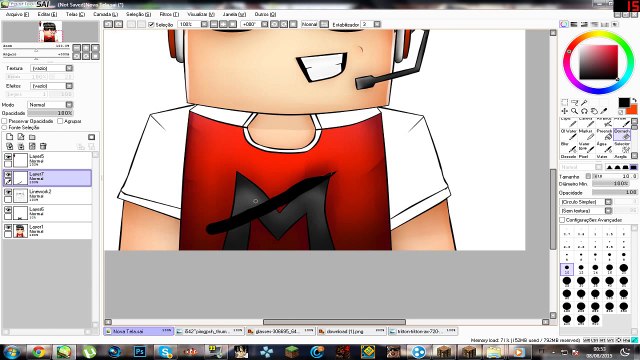Create a new linework layer
Viewport: 640px width, 360px height.
click(20, 137)
